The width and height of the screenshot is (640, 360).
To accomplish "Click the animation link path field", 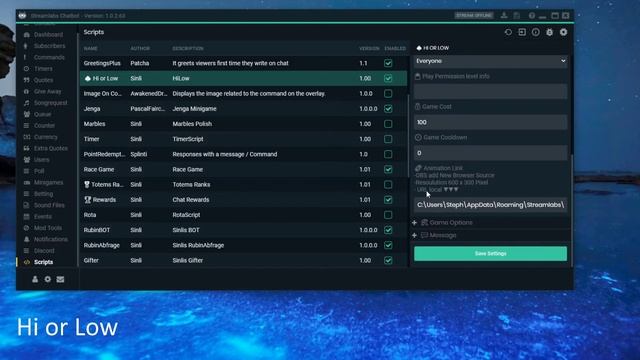I will (x=490, y=204).
